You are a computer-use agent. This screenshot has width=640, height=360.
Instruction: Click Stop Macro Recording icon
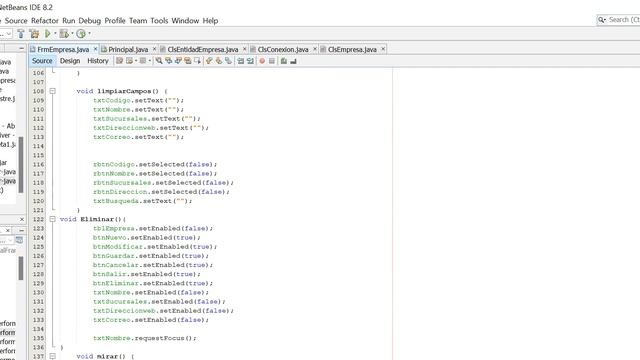(x=272, y=61)
